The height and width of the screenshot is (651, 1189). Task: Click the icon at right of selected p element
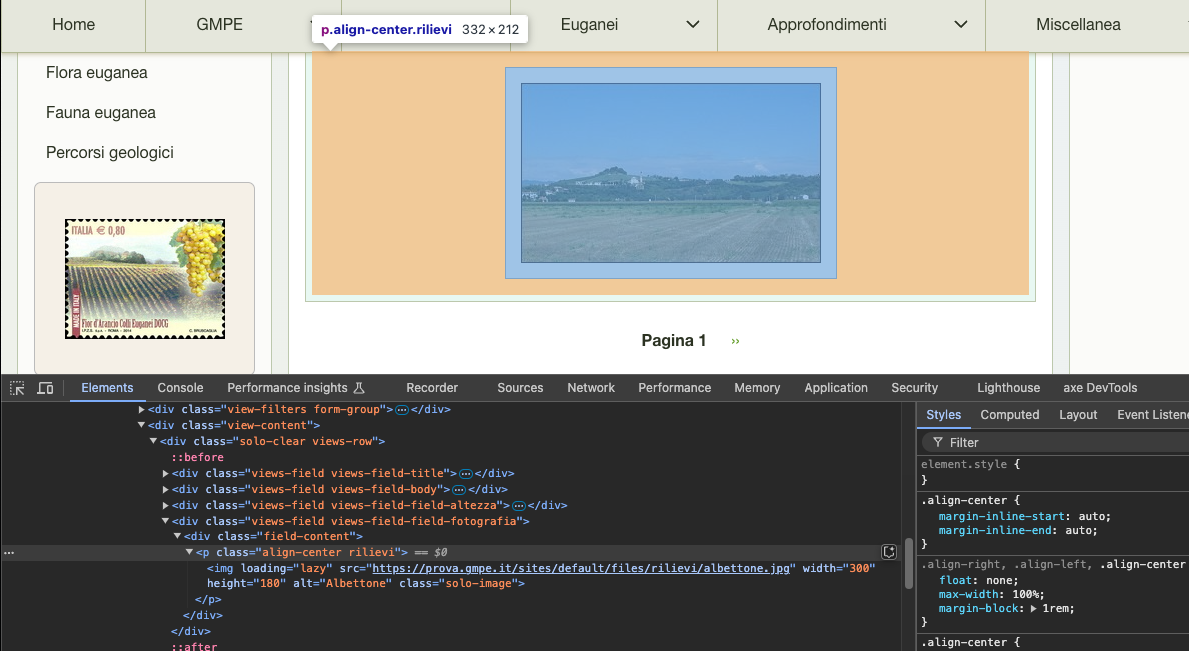click(888, 552)
